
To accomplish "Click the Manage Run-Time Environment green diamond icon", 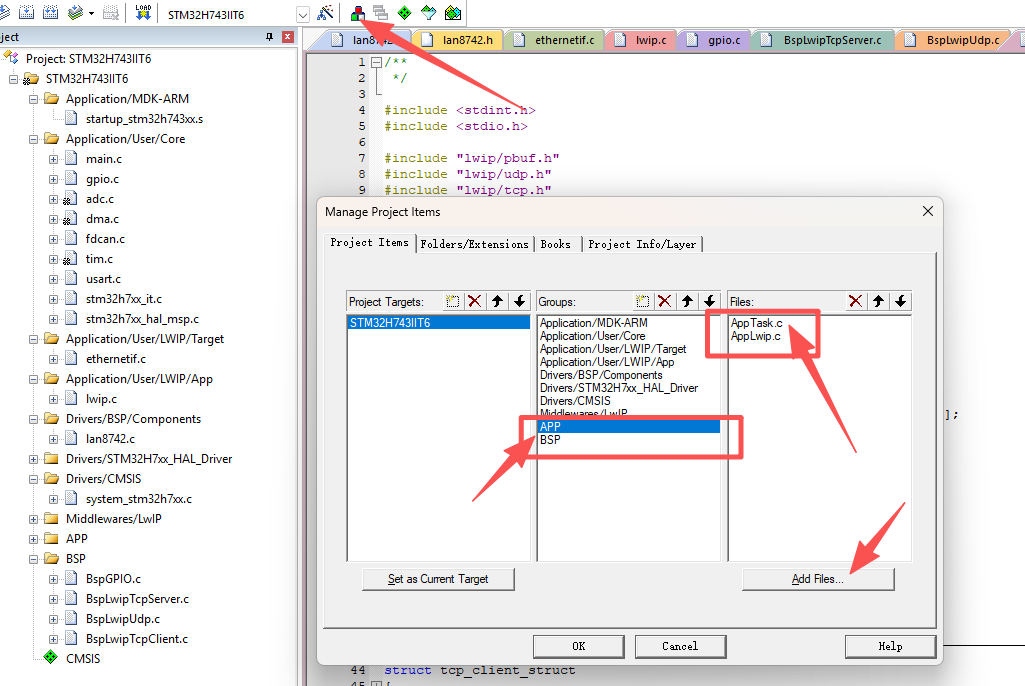I will tap(404, 13).
